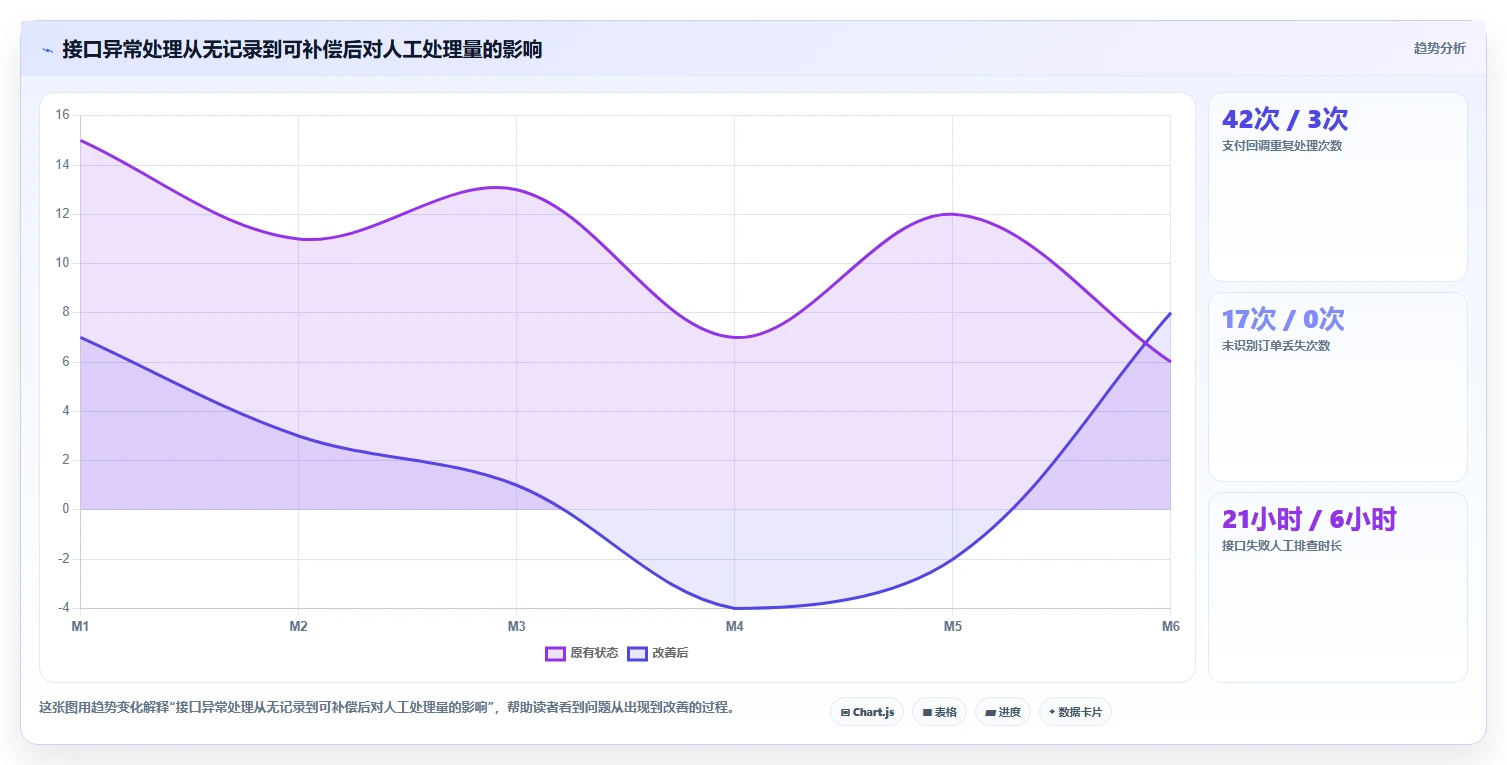Click the M6 x-axis label
The image size is (1507, 765).
tap(1170, 627)
